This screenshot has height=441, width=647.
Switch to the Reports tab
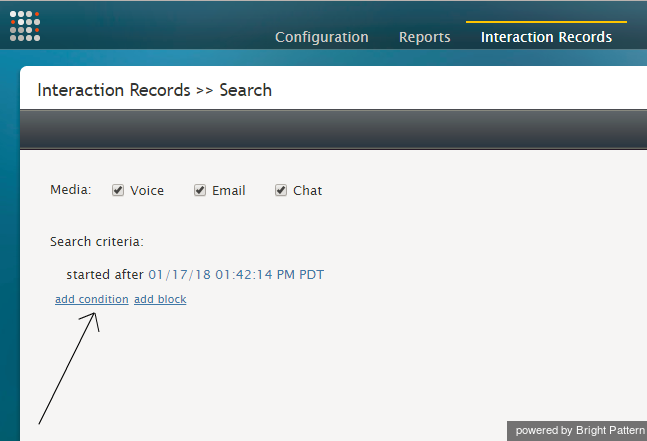(424, 37)
